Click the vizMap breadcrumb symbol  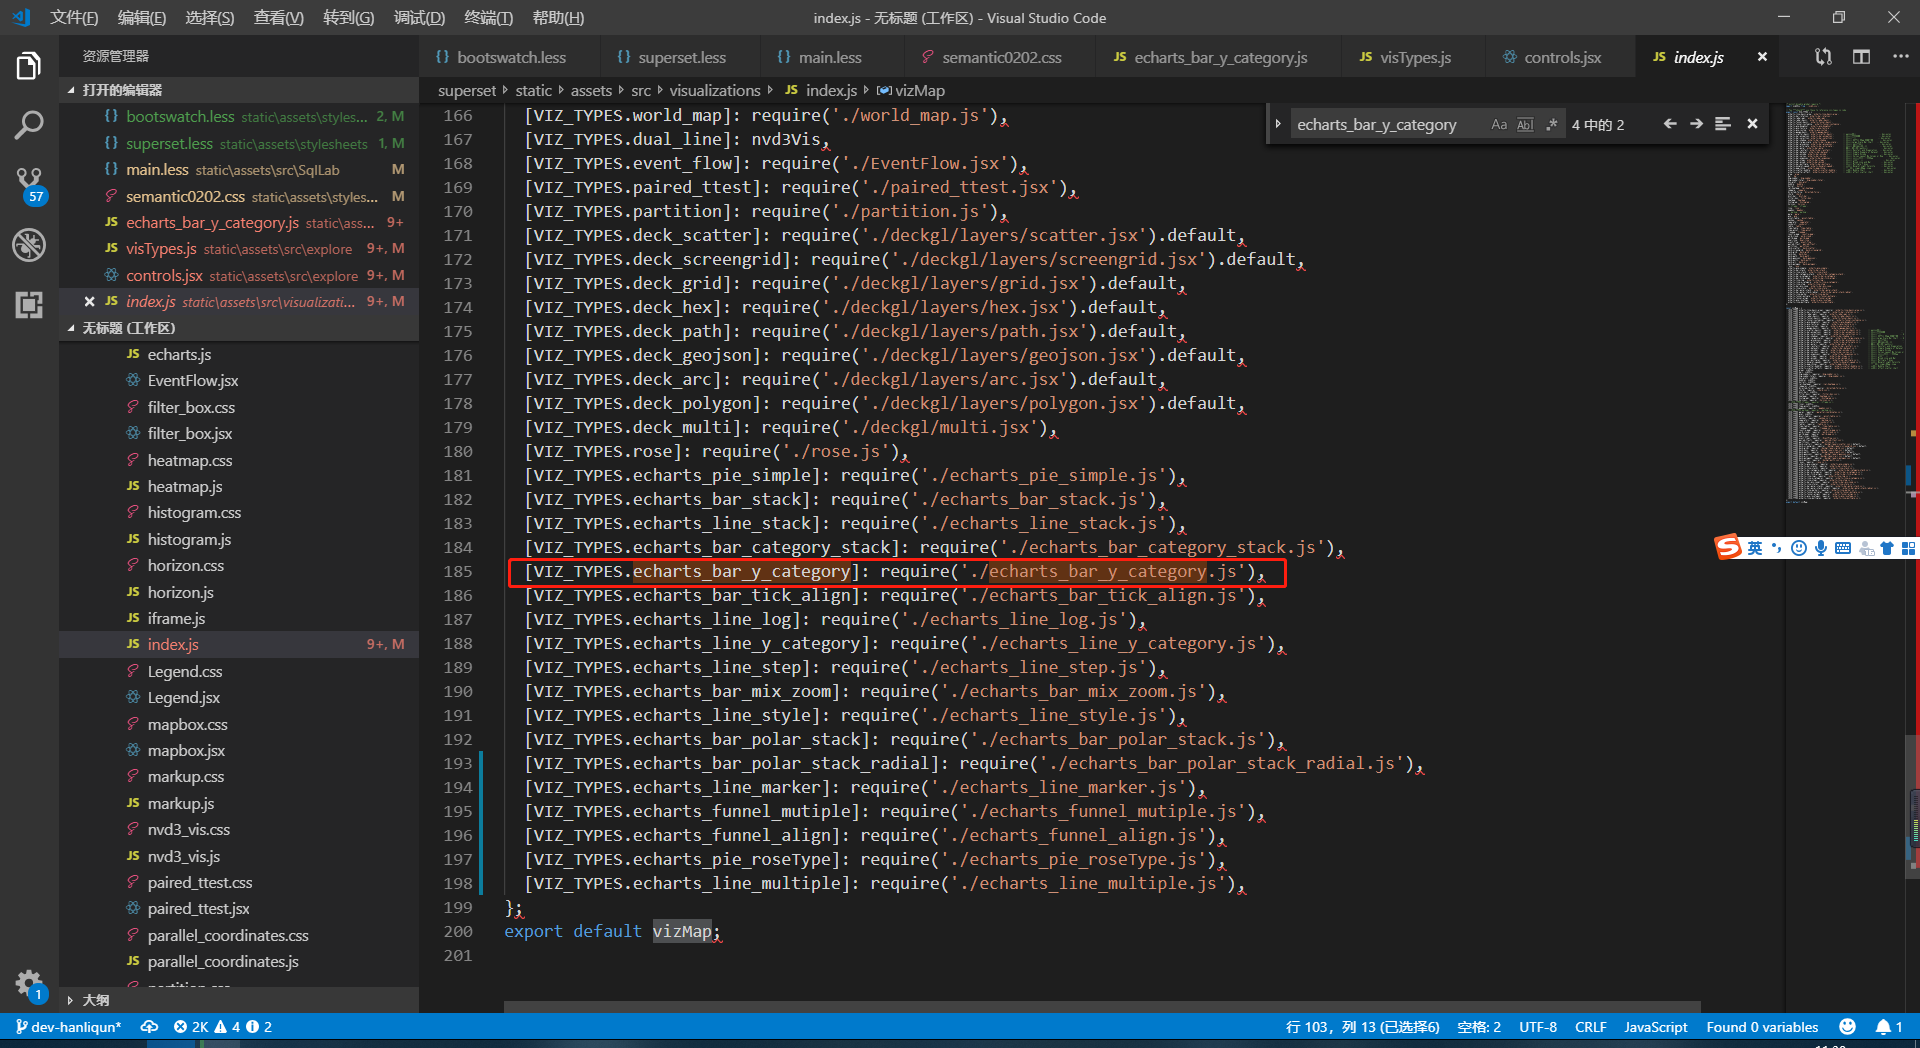(911, 90)
